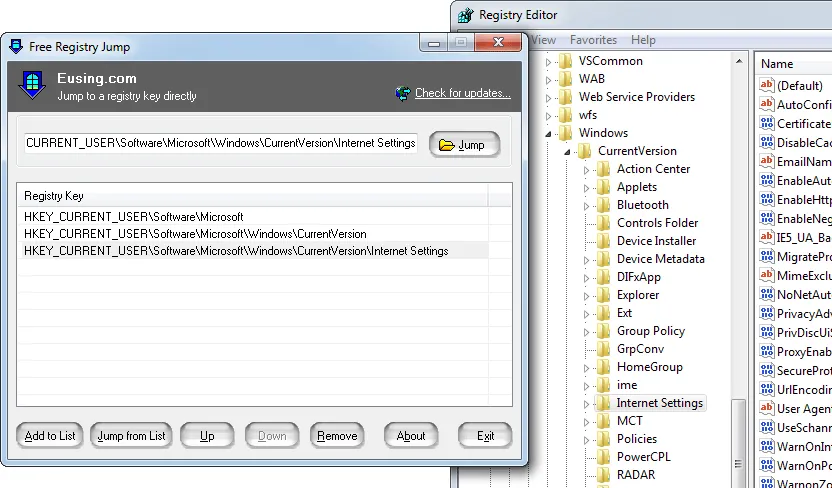832x488 pixels.
Task: Click the Add to List button
Action: (x=50, y=436)
